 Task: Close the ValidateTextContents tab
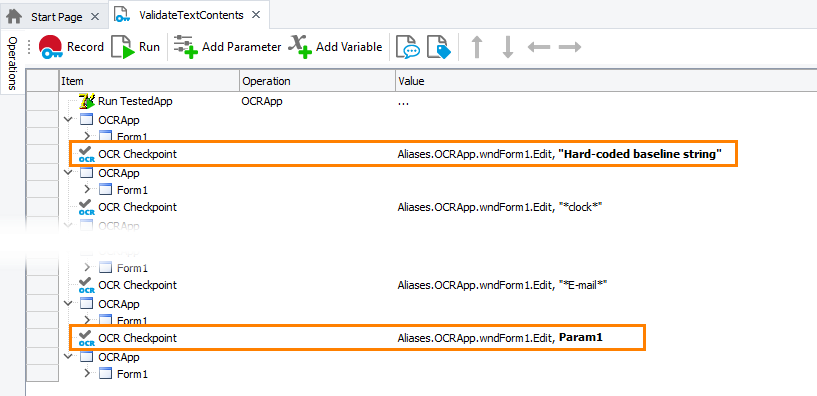click(x=255, y=15)
